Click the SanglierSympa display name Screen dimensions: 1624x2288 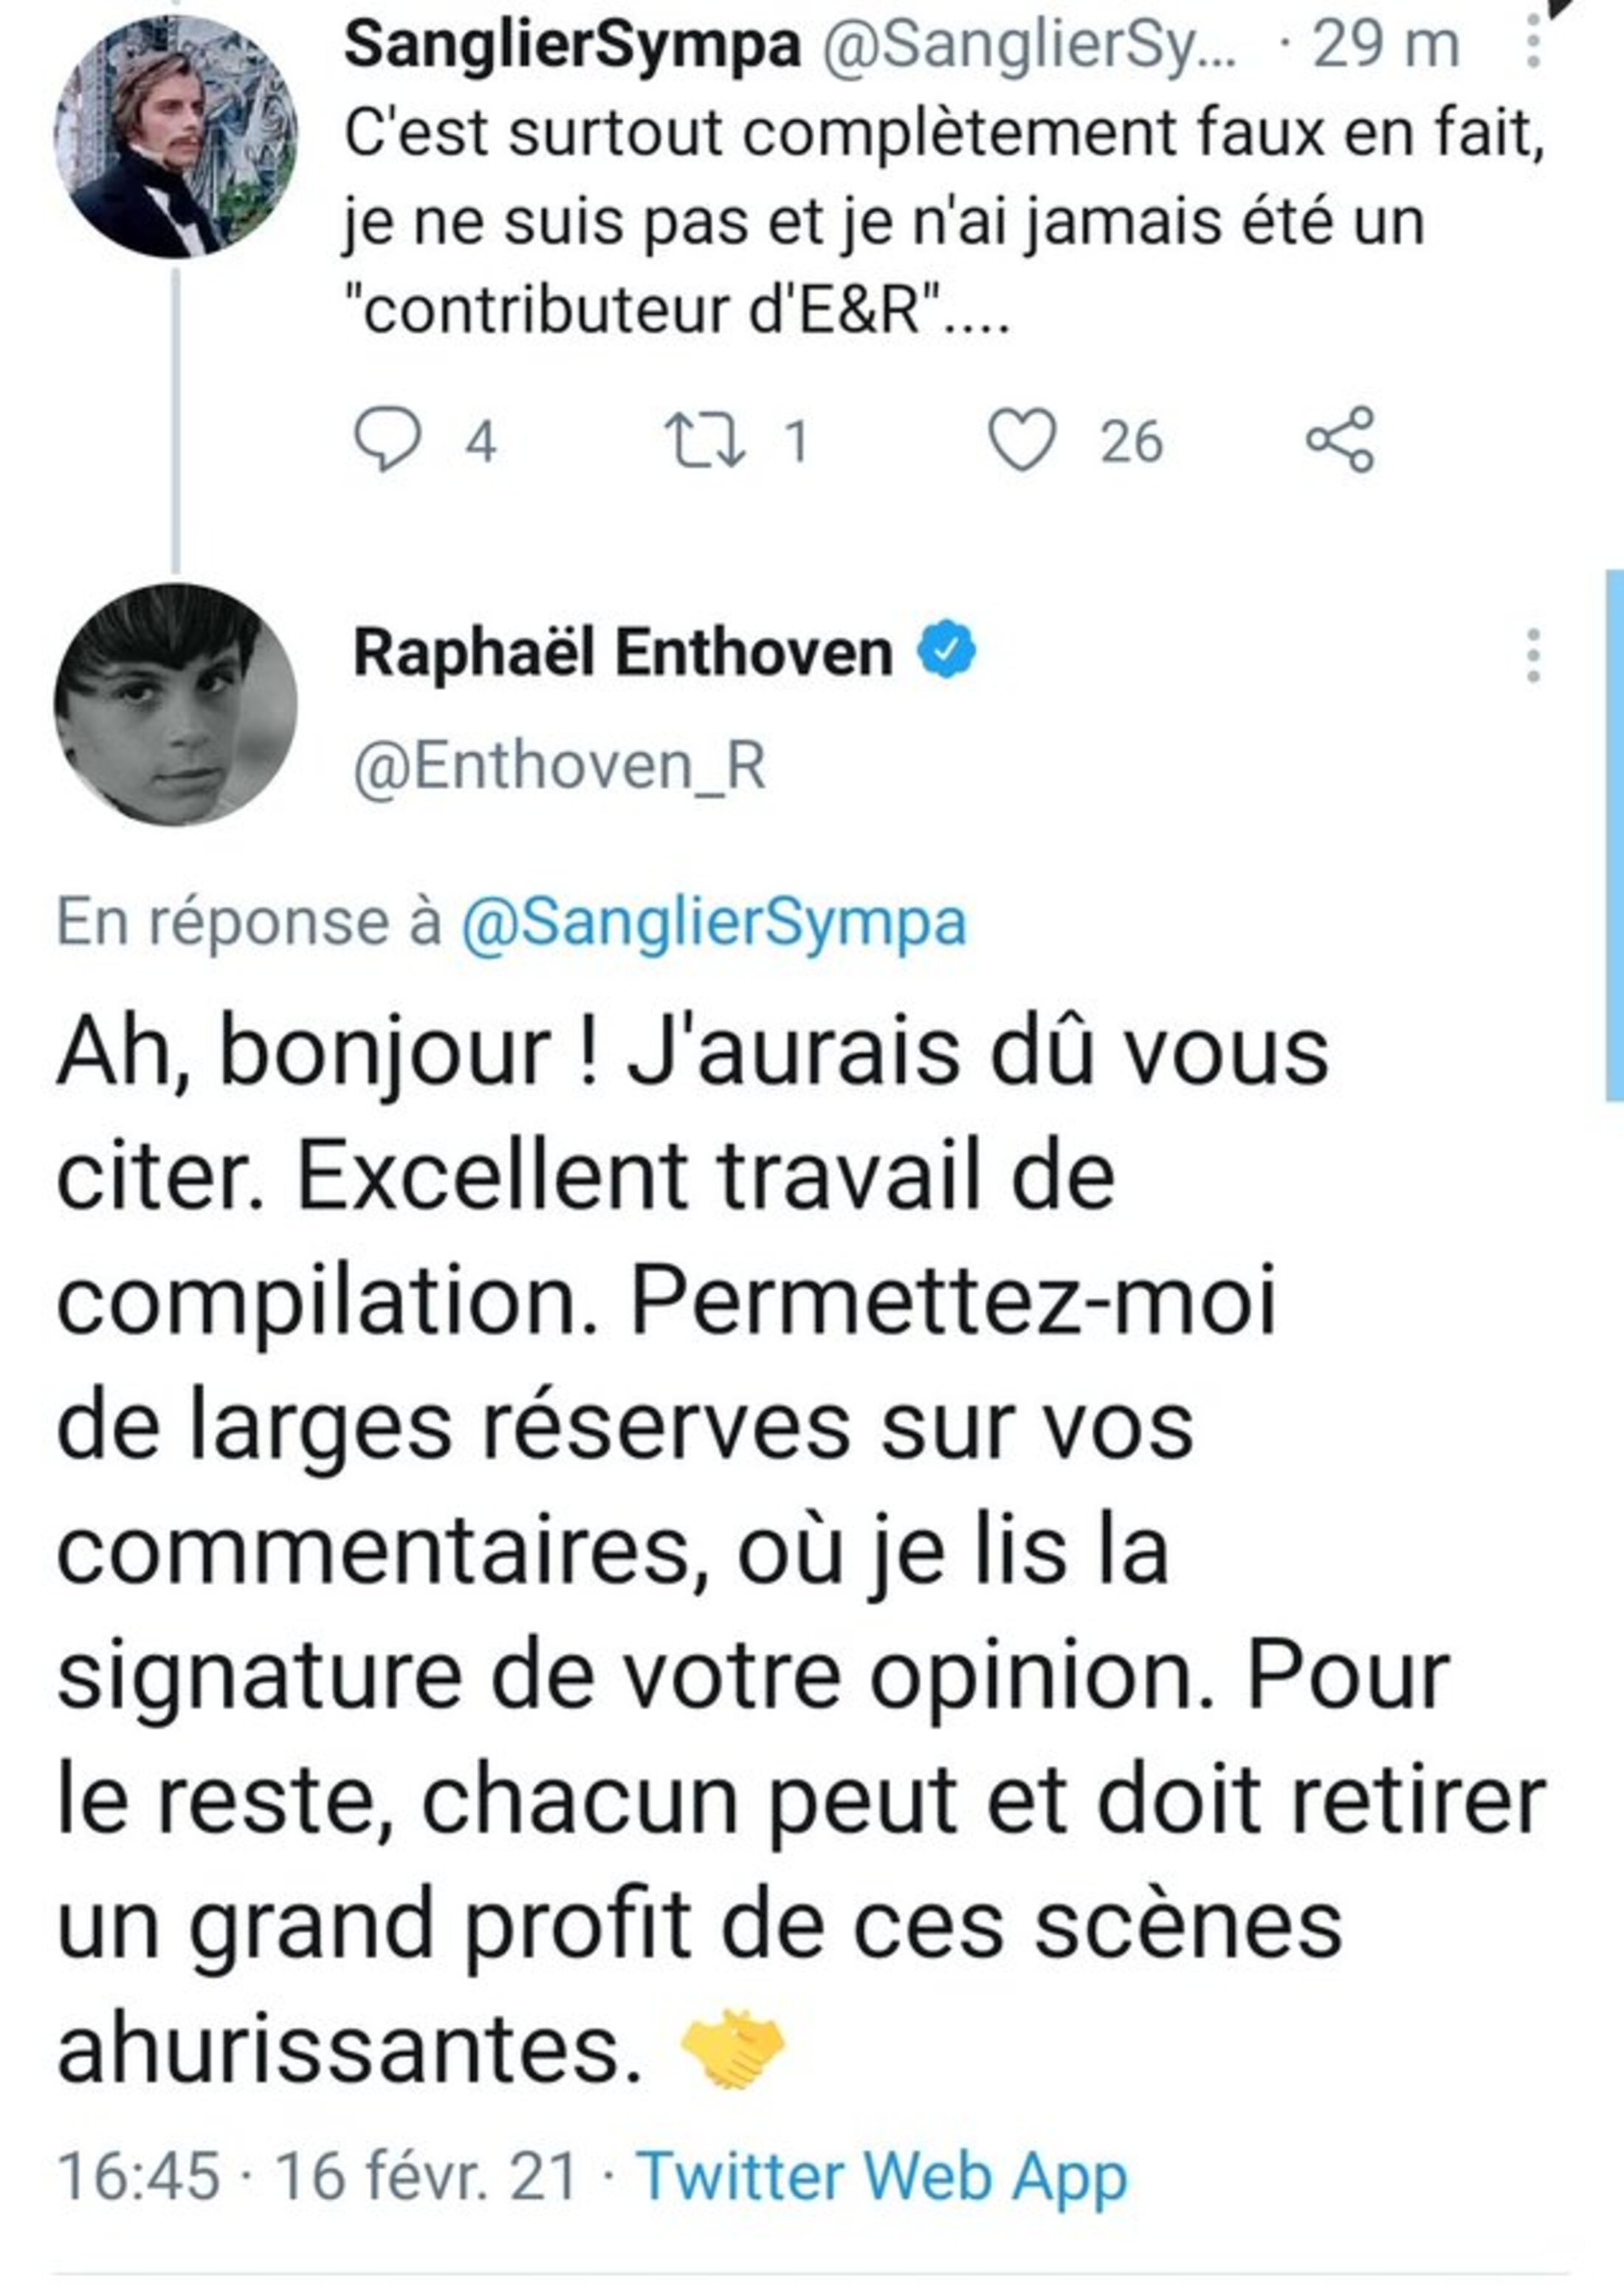pyautogui.click(x=572, y=46)
